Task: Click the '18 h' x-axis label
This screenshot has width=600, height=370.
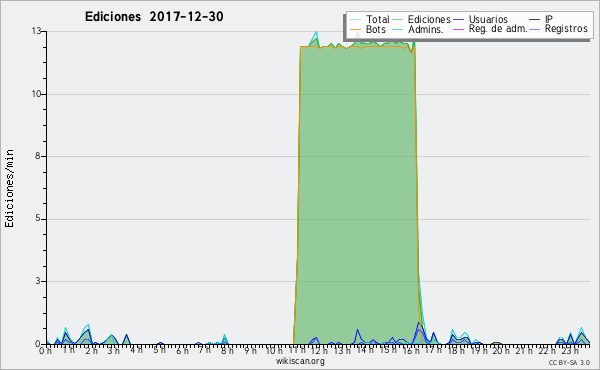Action: tap(456, 350)
